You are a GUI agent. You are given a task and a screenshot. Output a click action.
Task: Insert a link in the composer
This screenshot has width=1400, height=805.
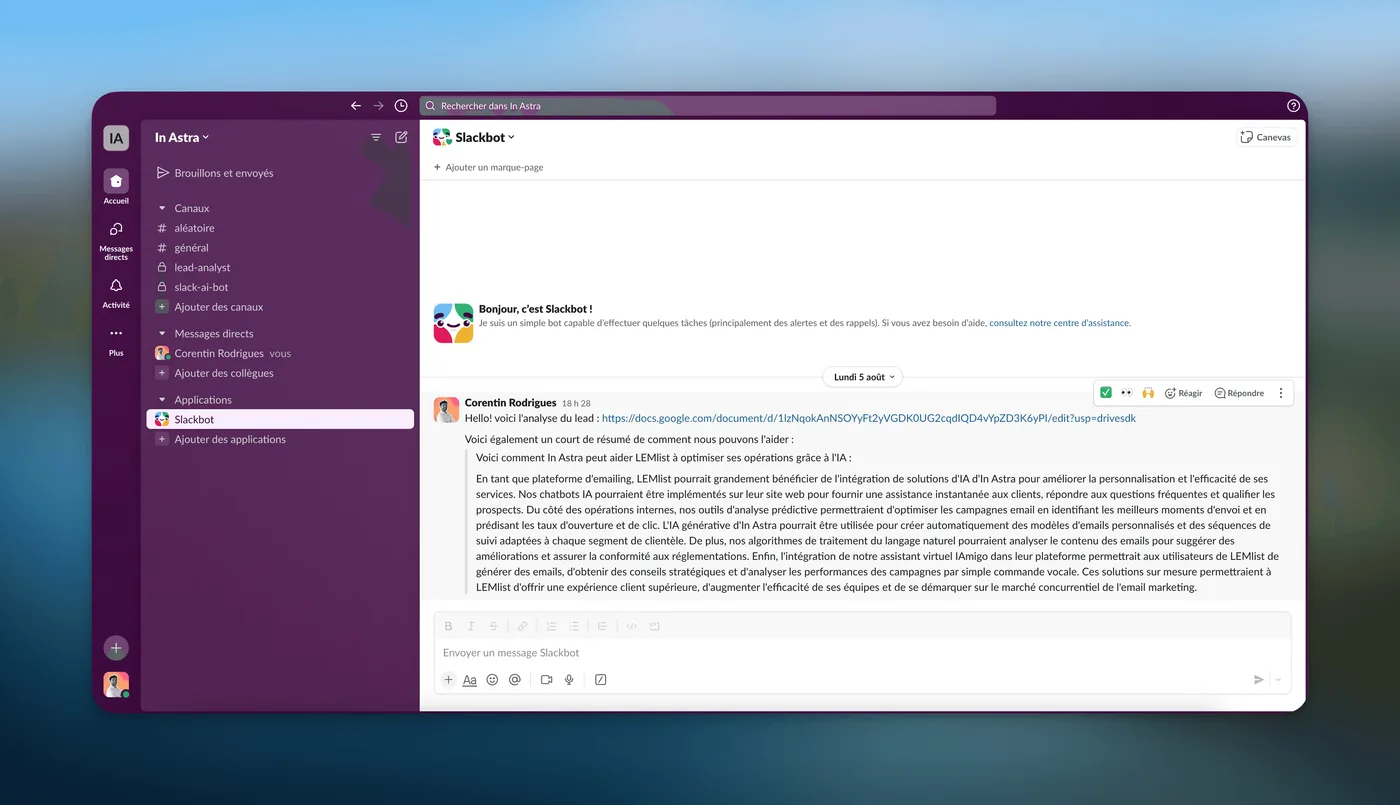(522, 626)
